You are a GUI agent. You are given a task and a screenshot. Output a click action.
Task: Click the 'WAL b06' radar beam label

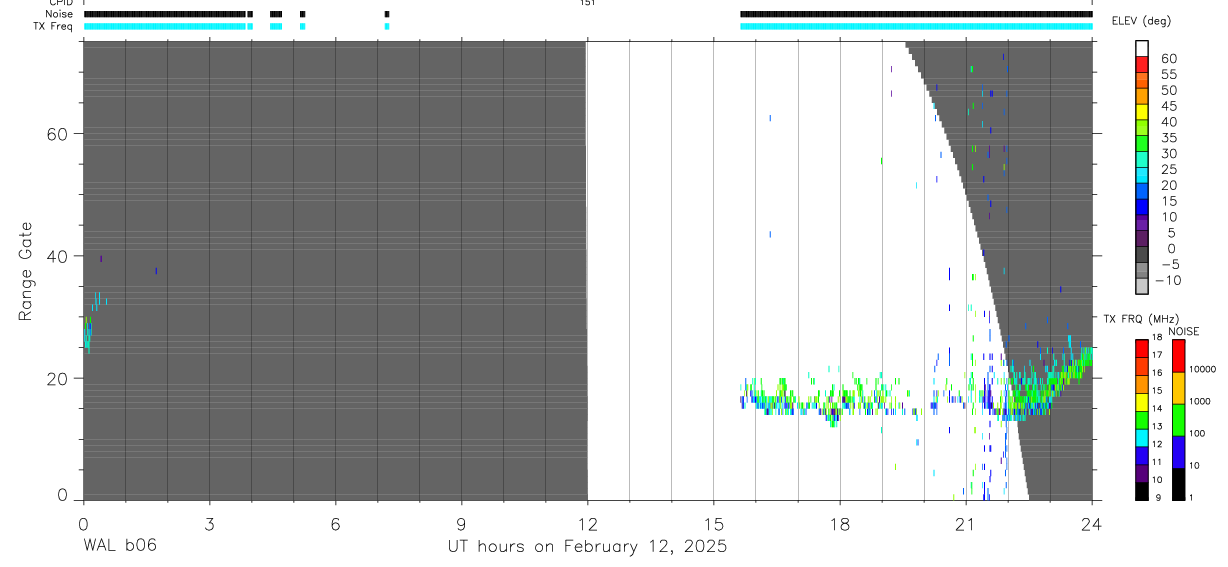120,546
